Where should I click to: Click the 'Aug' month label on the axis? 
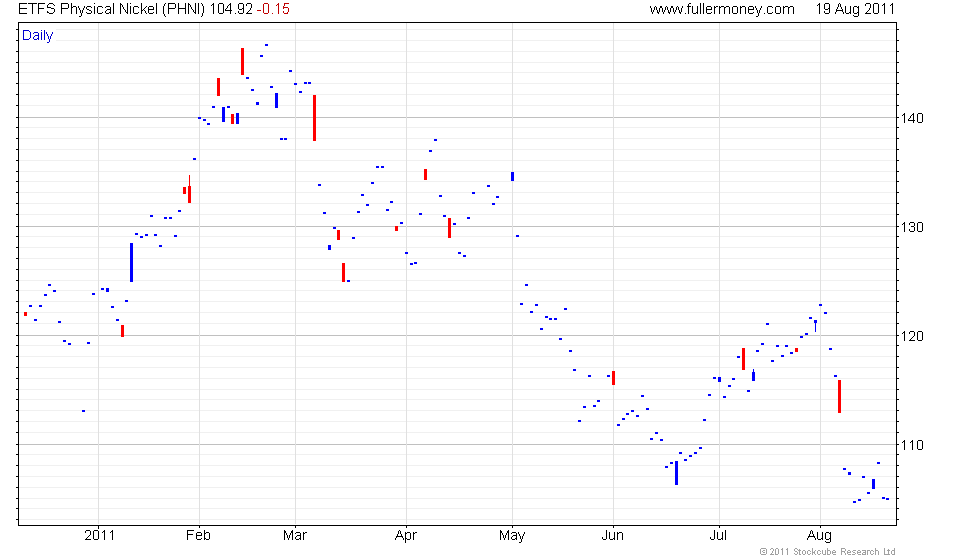819,536
